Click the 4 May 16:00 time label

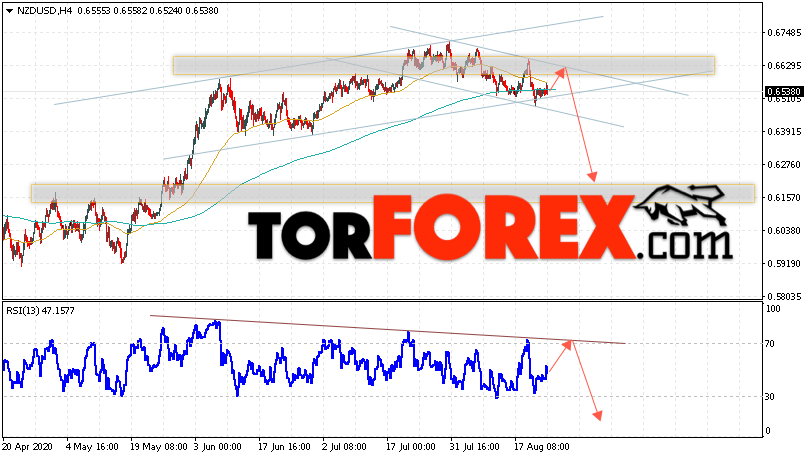[x=92, y=447]
